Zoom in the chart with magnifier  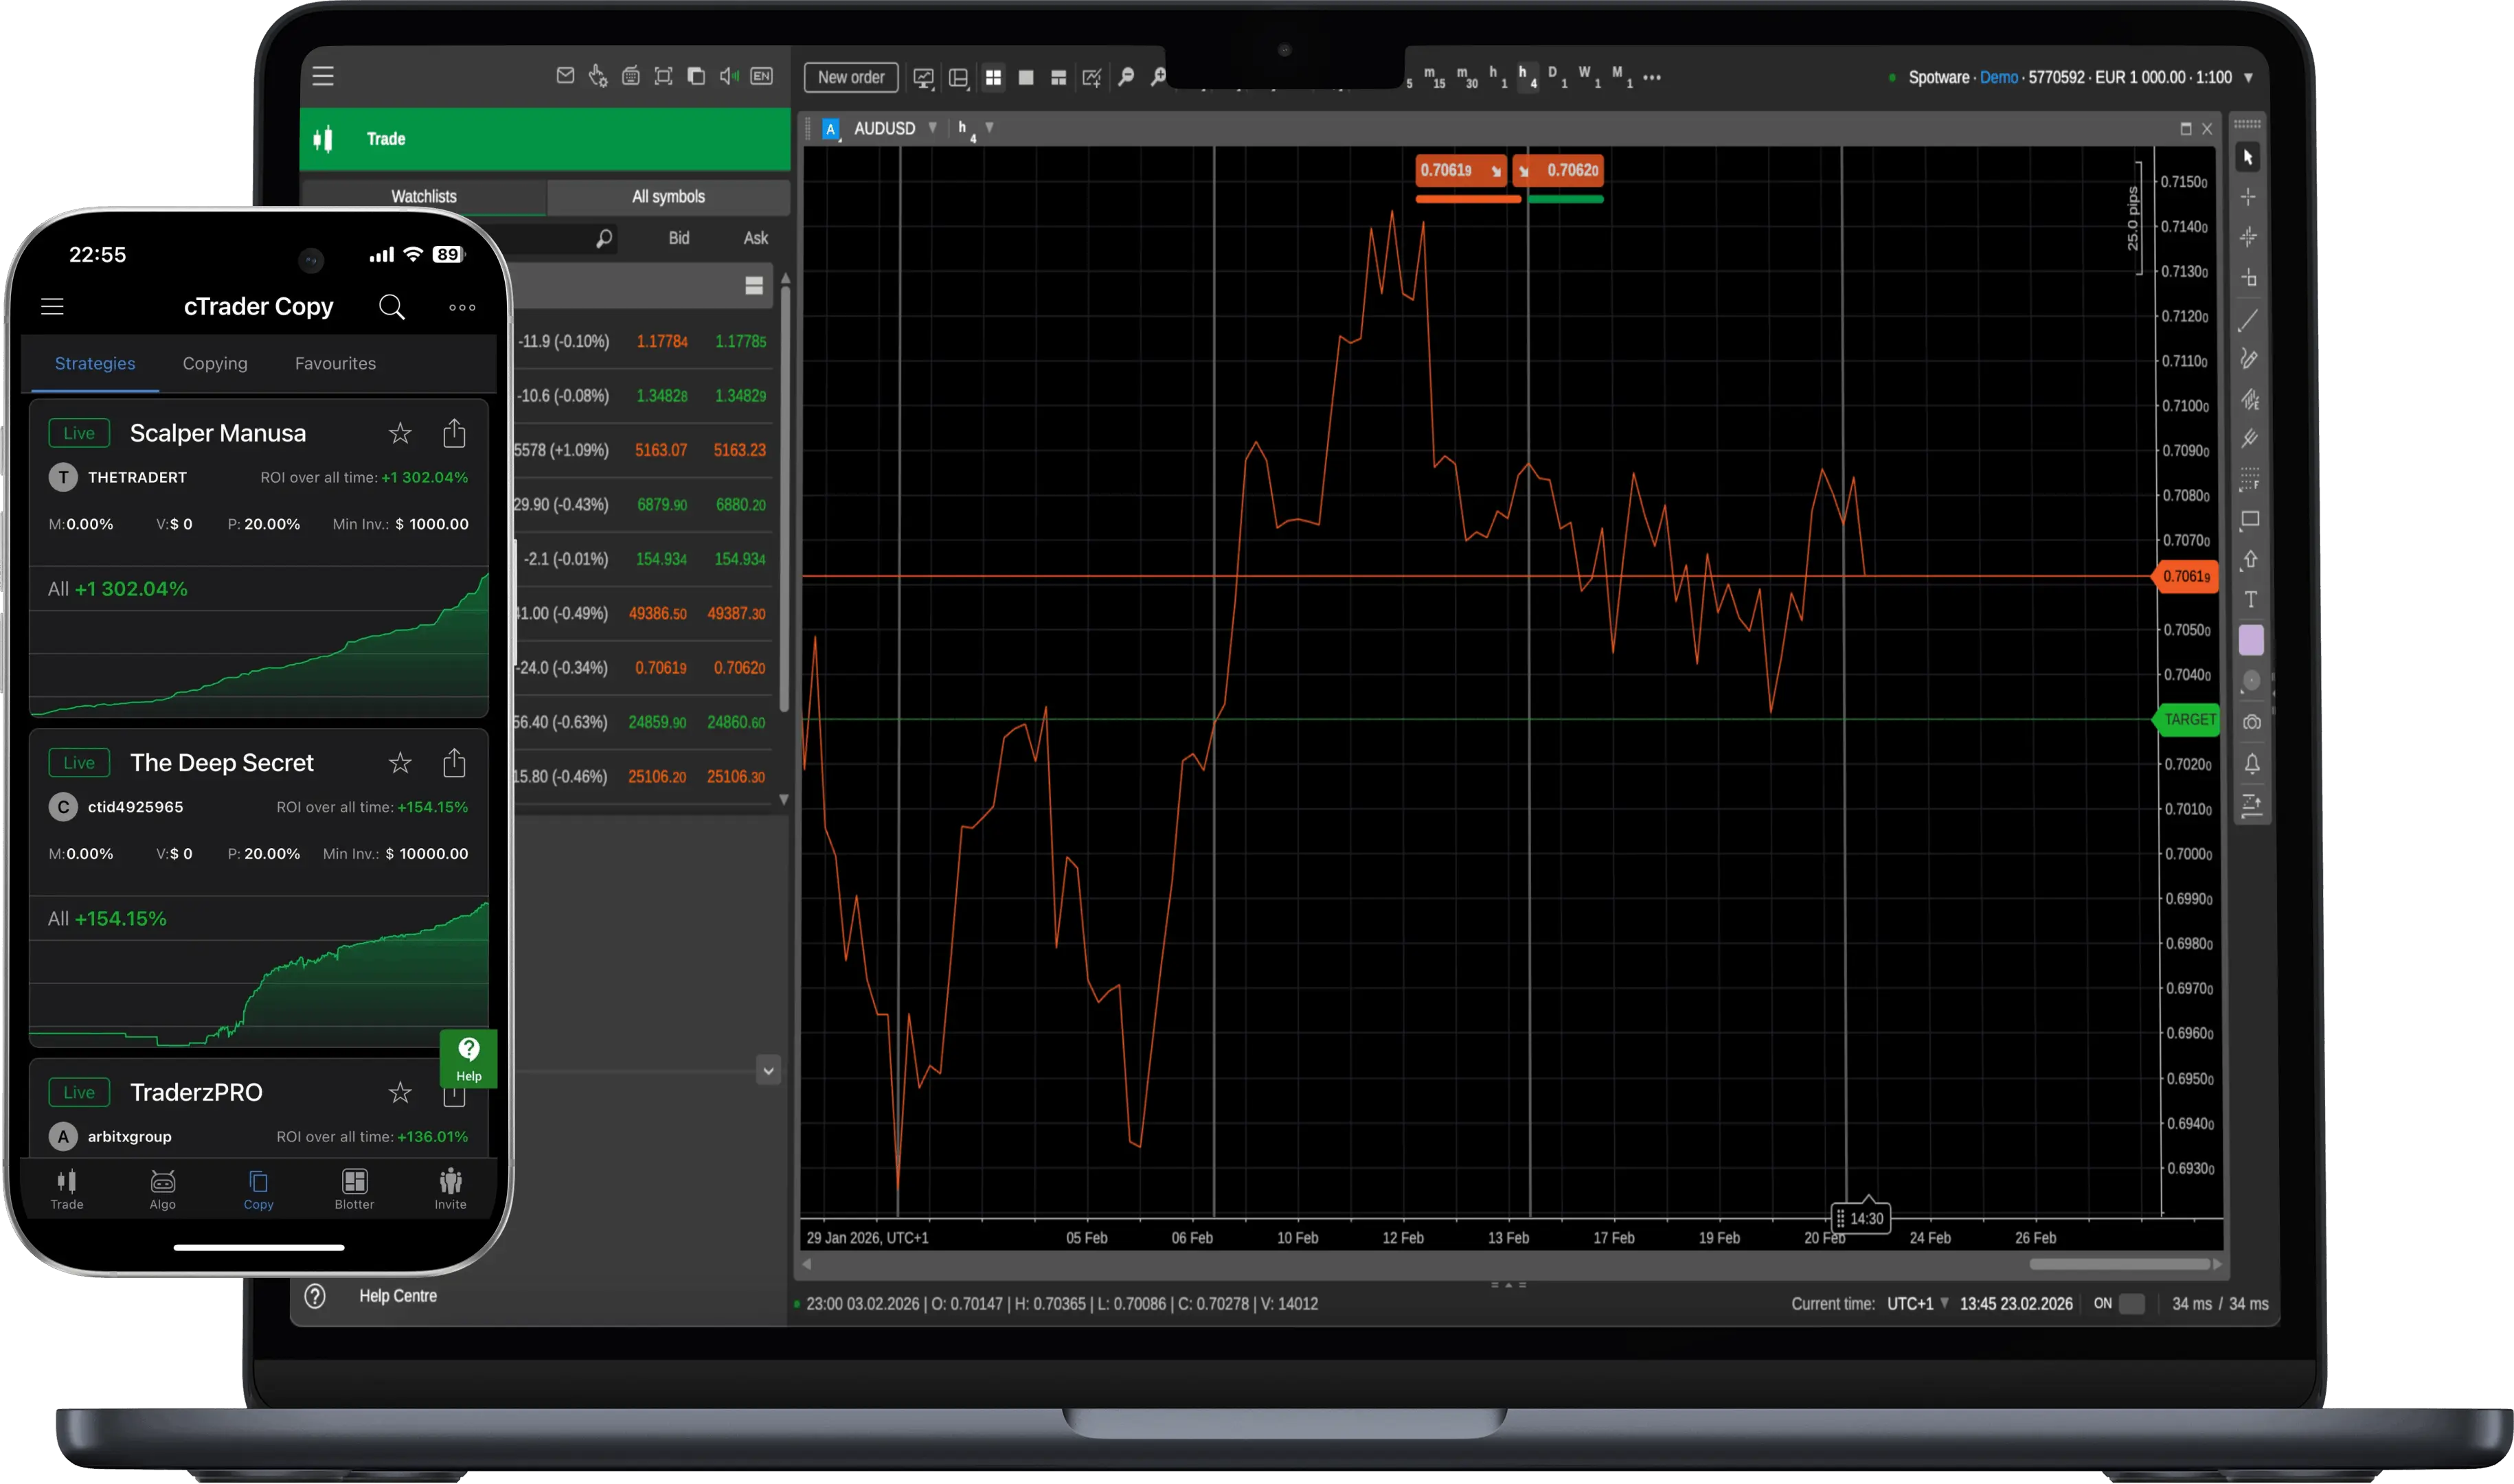pyautogui.click(x=1158, y=76)
